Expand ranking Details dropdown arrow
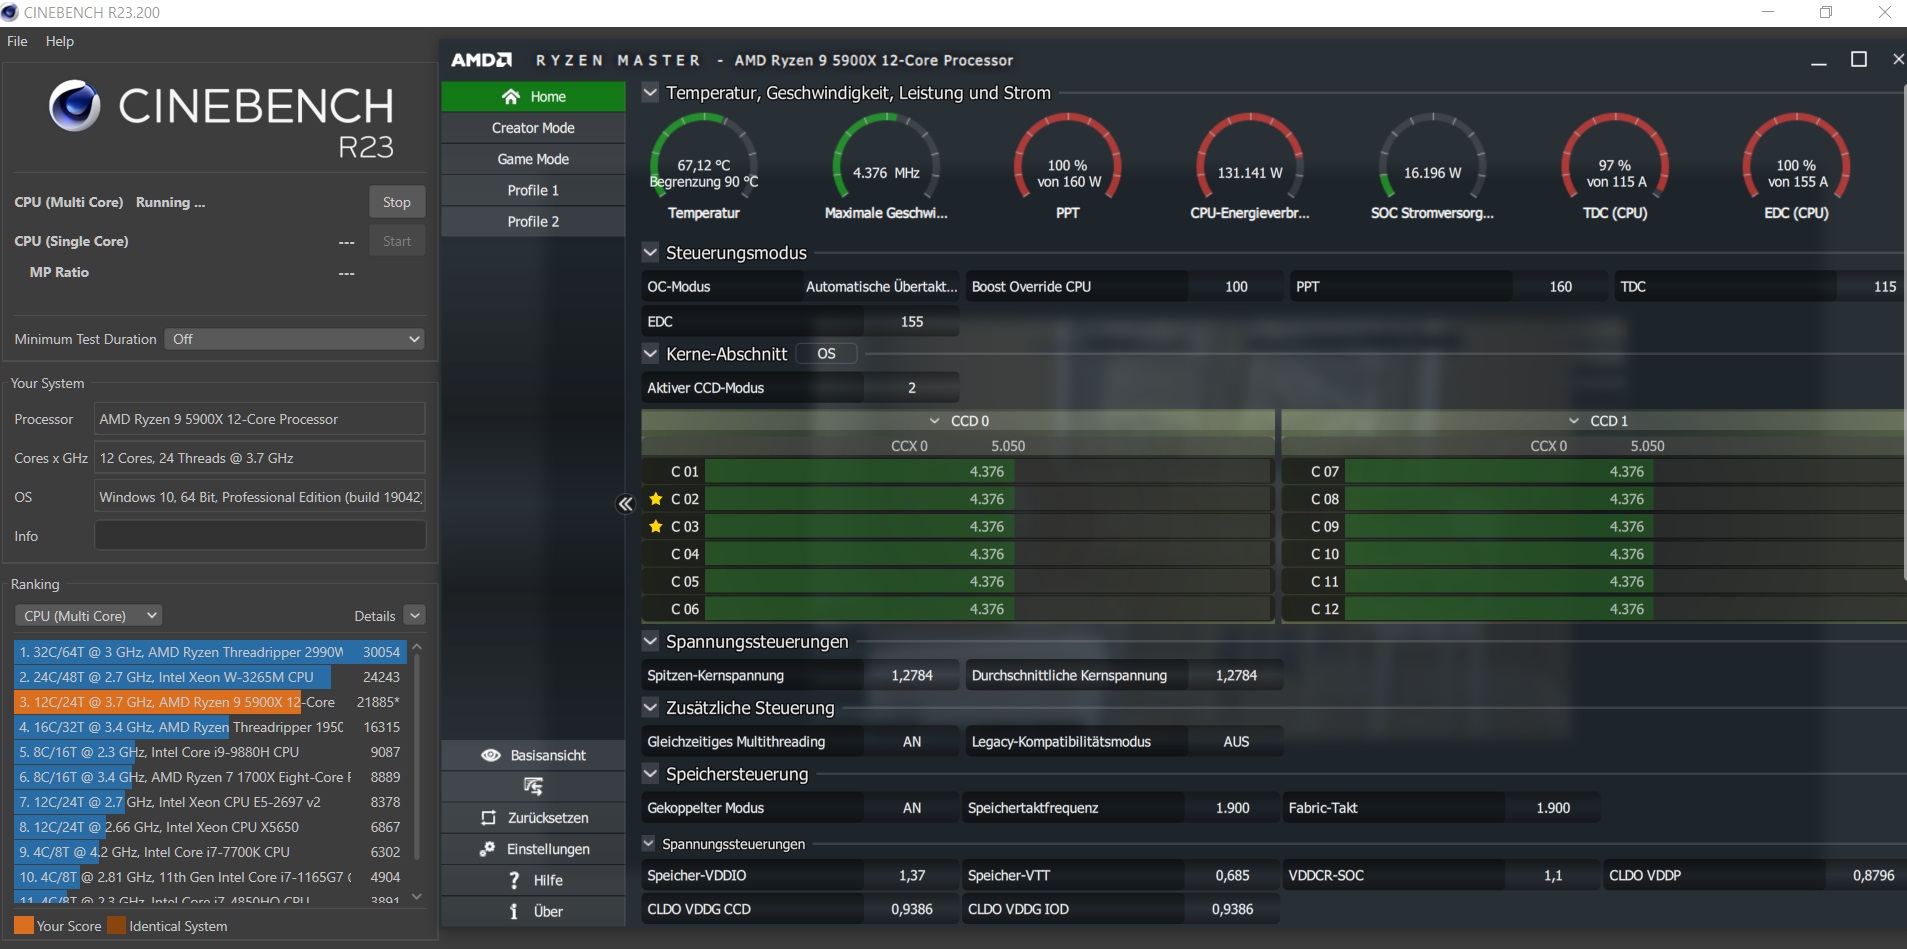 [415, 616]
